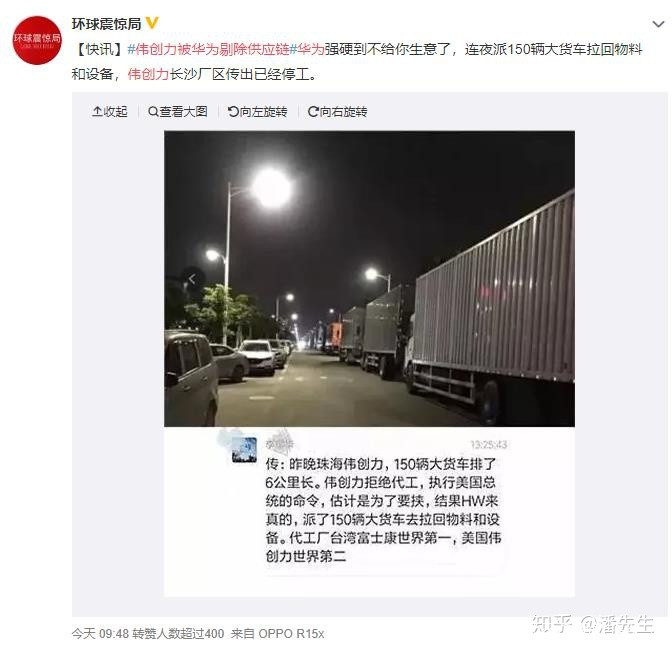The width and height of the screenshot is (672, 653).
Task: Click the chat avatar in the screenshot
Action: (x=244, y=450)
